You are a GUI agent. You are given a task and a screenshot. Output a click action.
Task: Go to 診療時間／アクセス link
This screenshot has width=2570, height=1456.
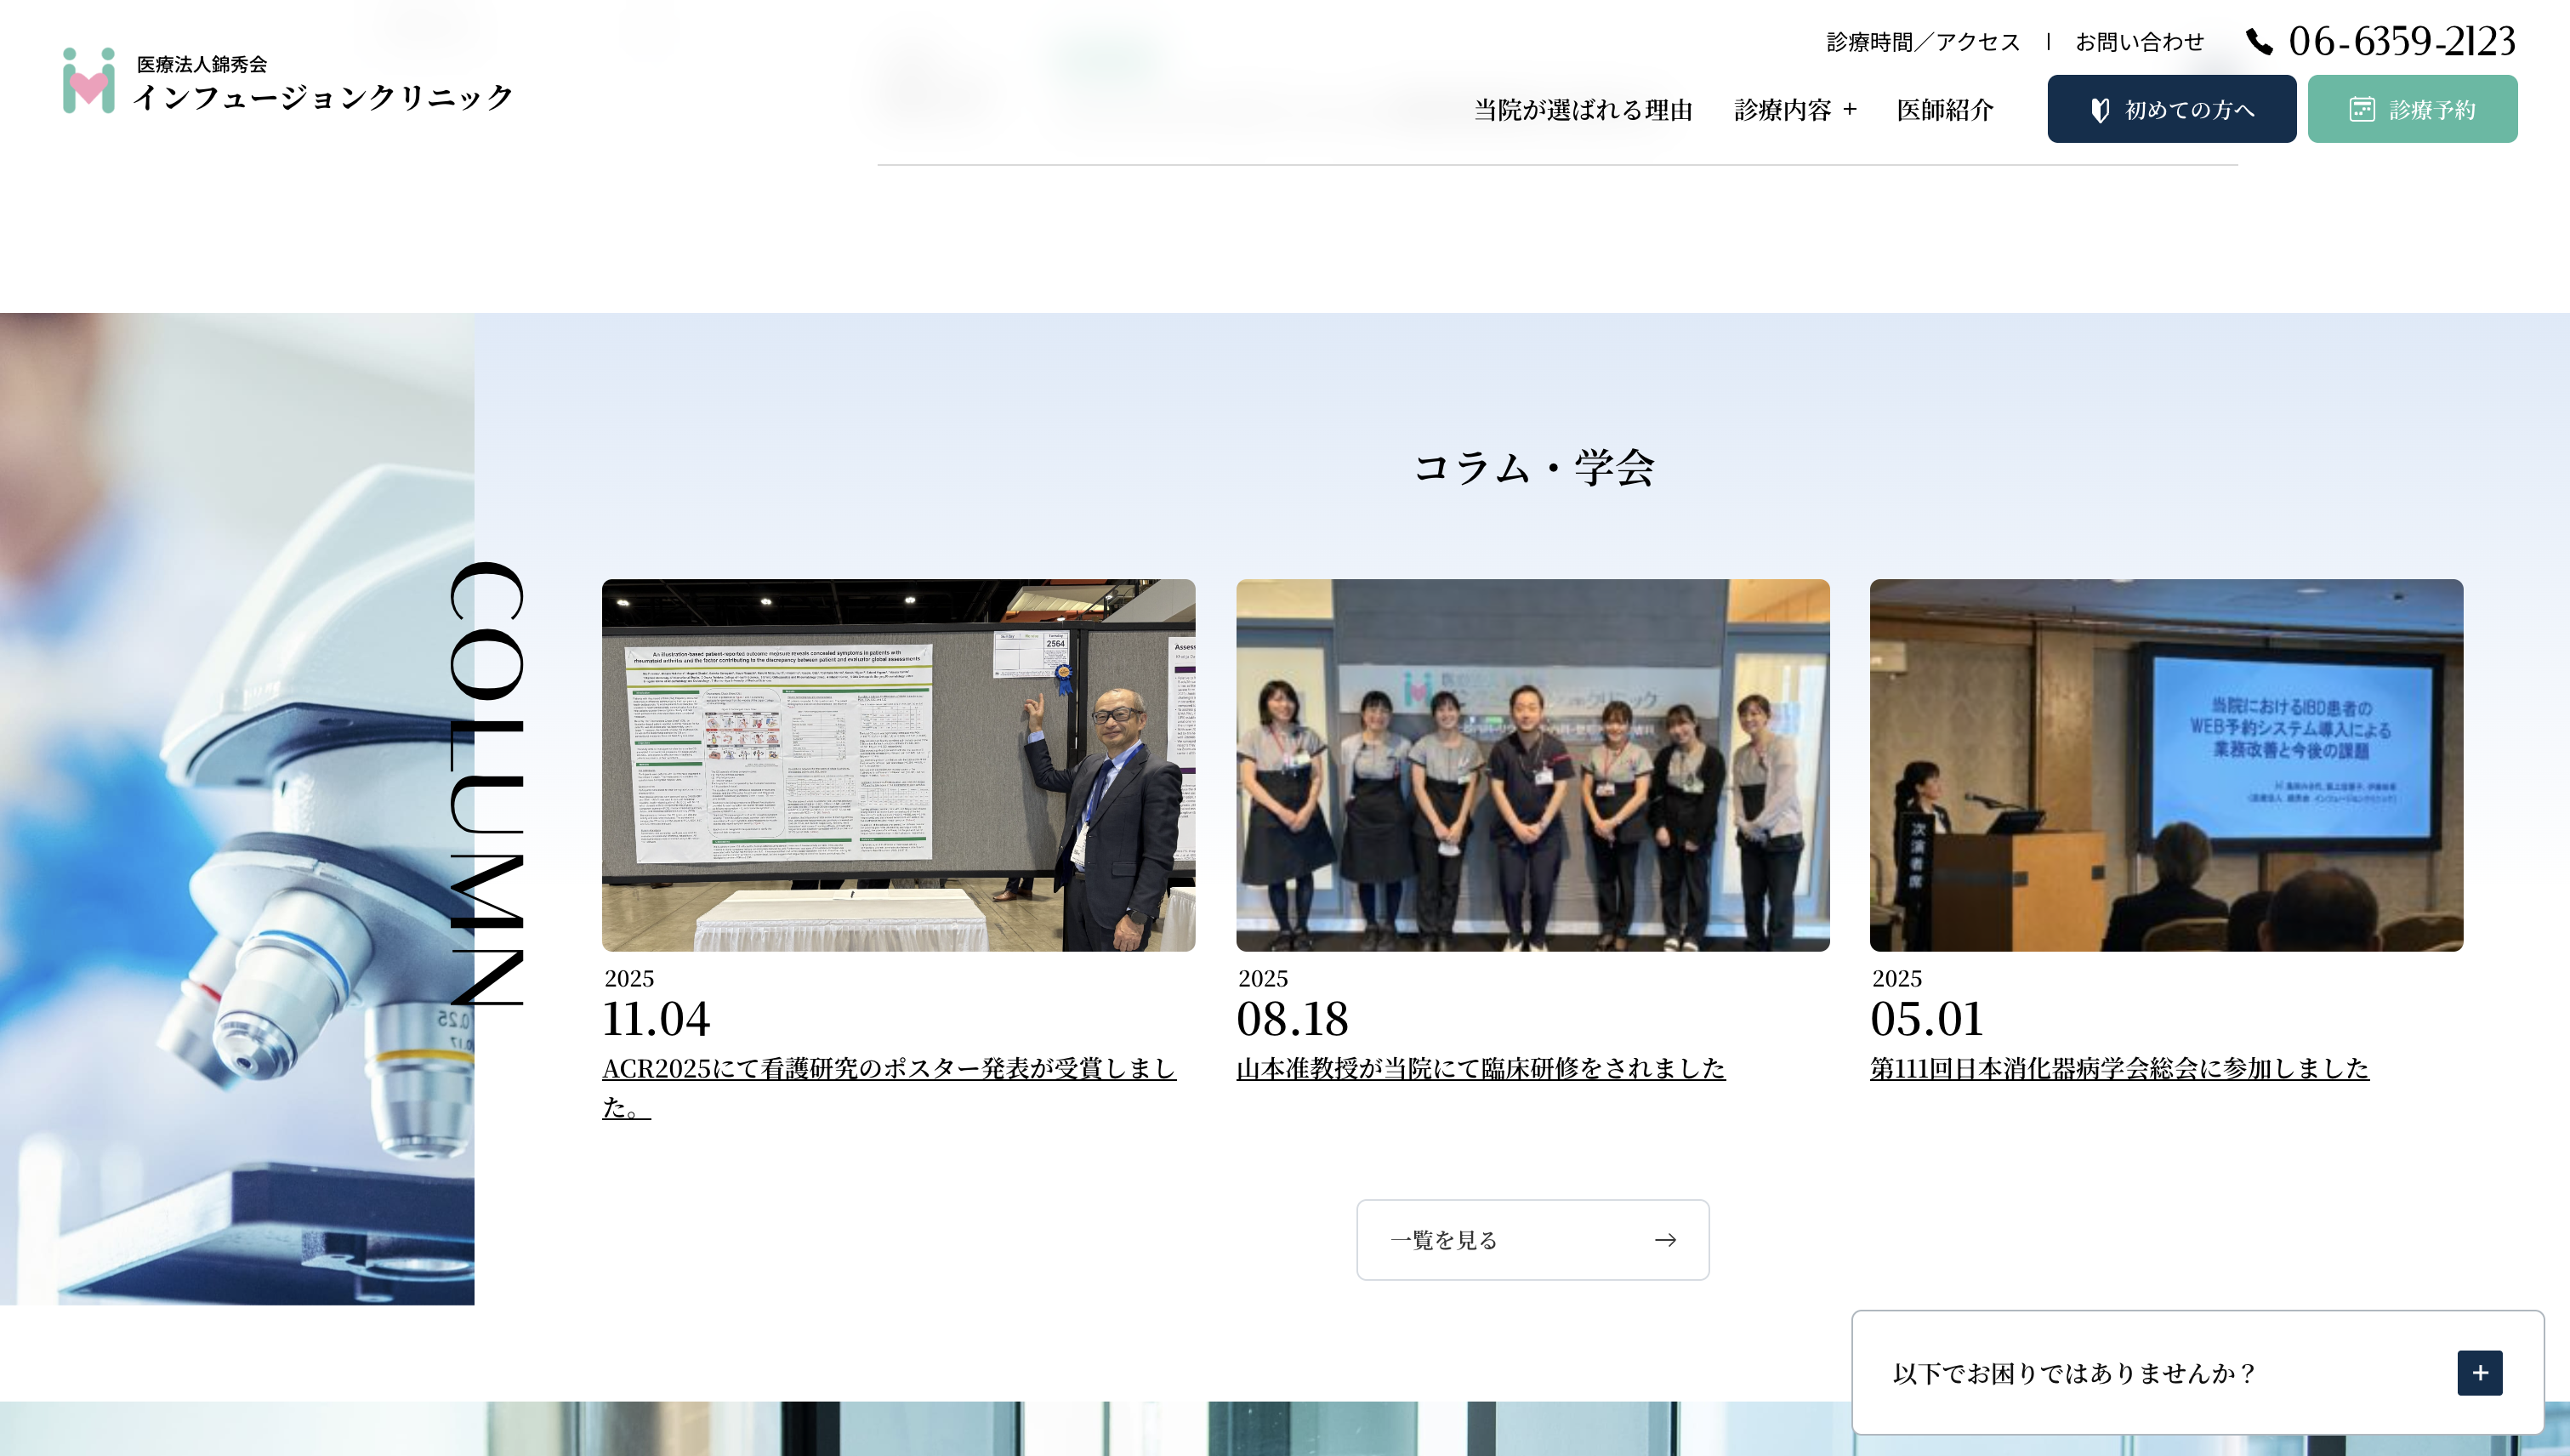click(x=1922, y=42)
